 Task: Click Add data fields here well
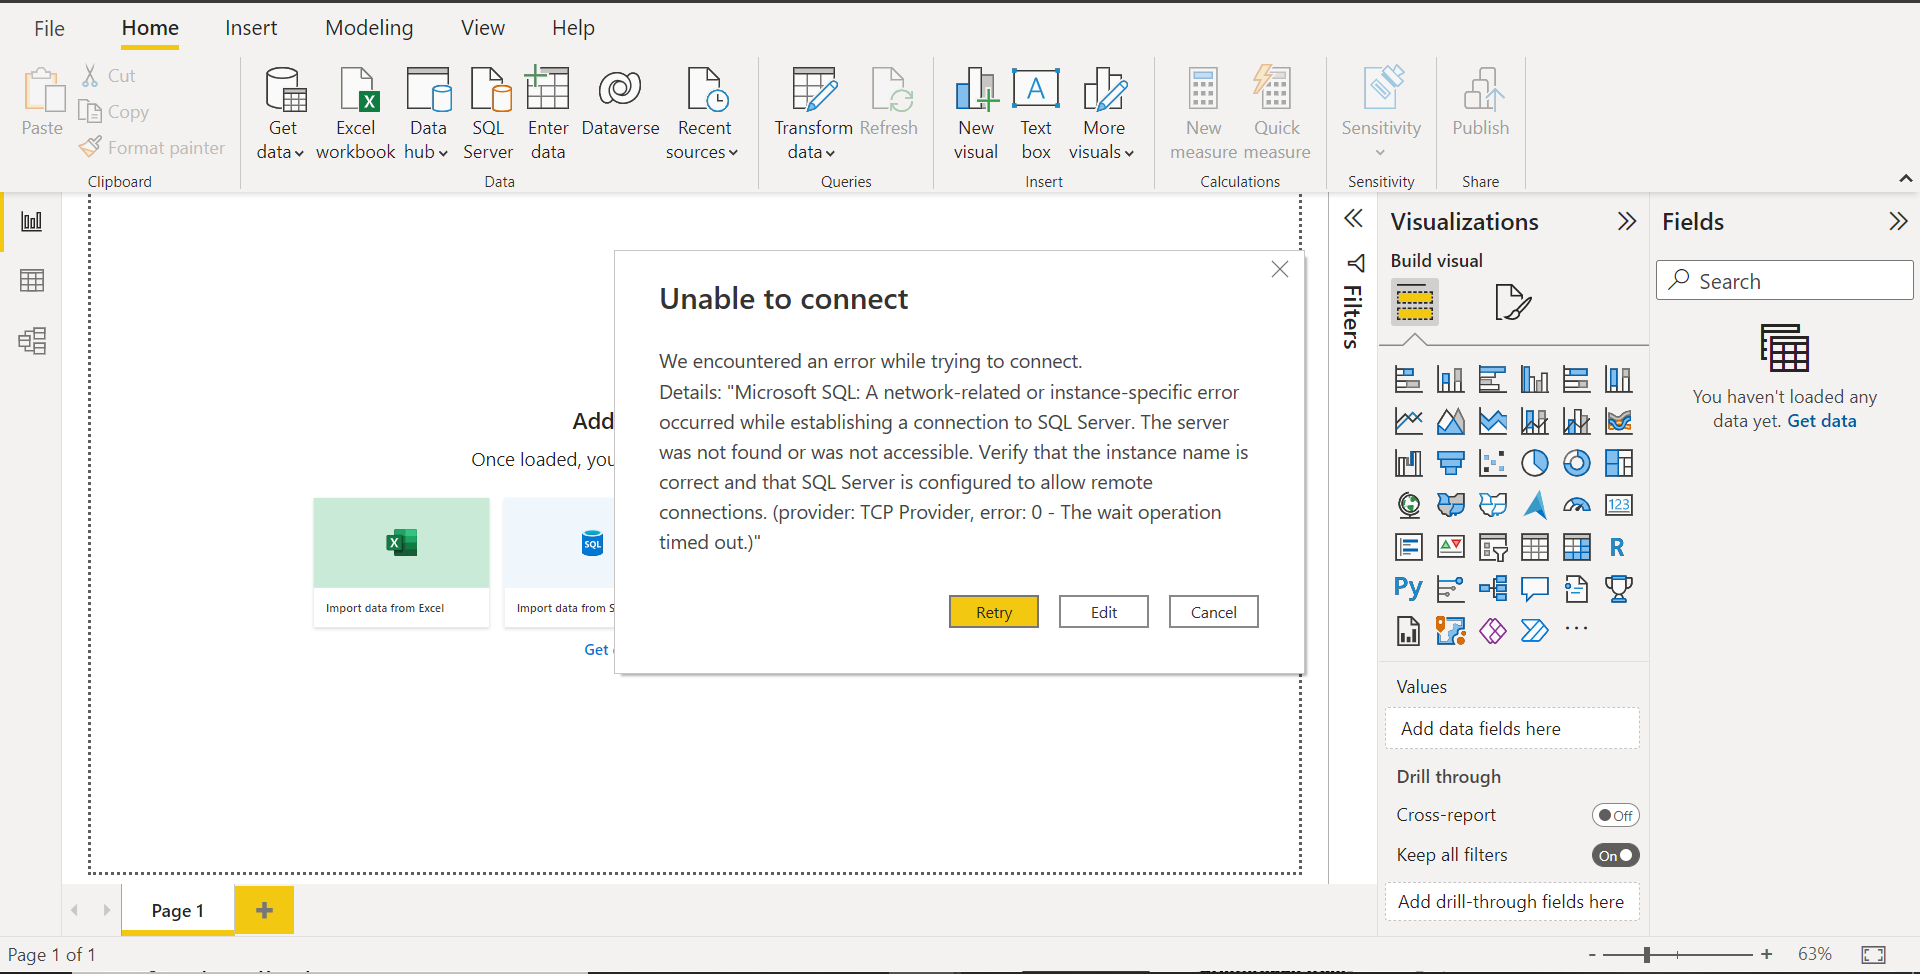tap(1512, 729)
